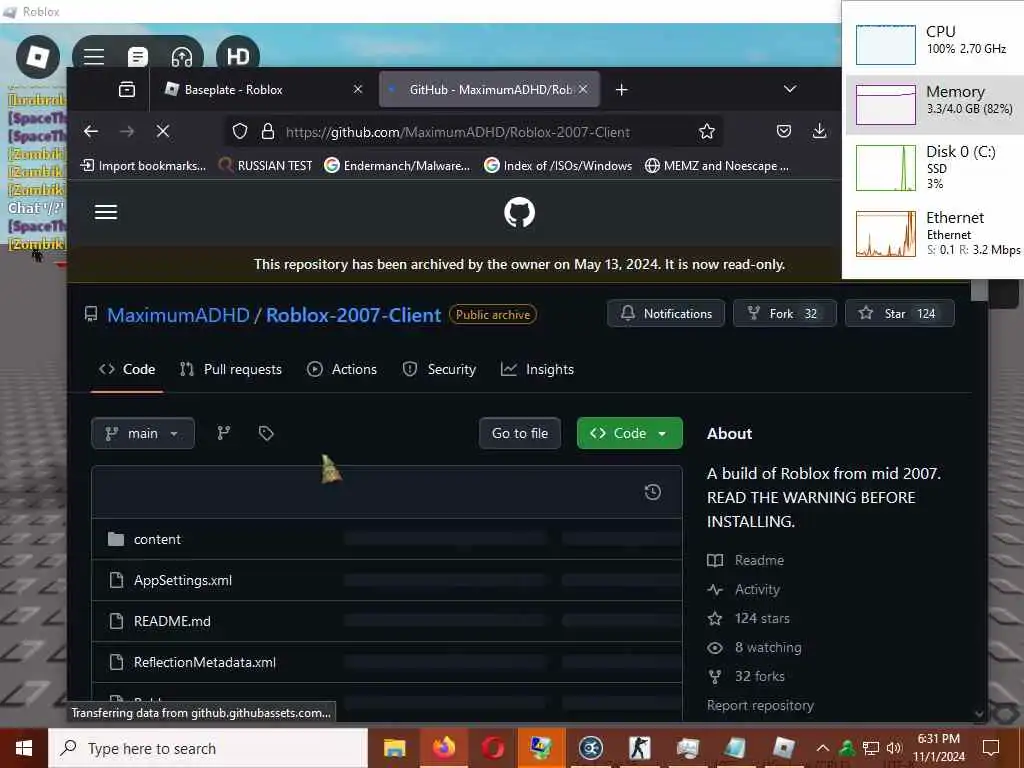Image resolution: width=1024 pixels, height=768 pixels.
Task: Open the RUSSIAN TEST bookmark
Action: tap(265, 166)
